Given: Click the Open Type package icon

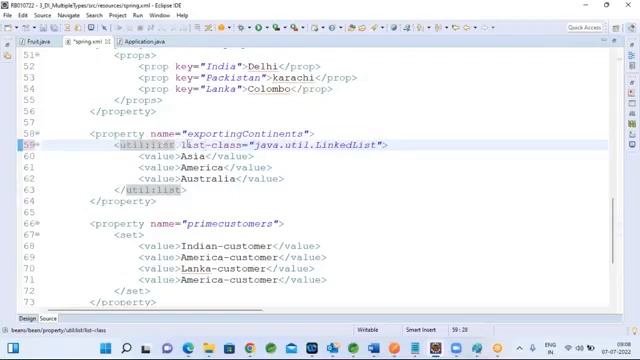Looking at the screenshot, I should 351,28.
